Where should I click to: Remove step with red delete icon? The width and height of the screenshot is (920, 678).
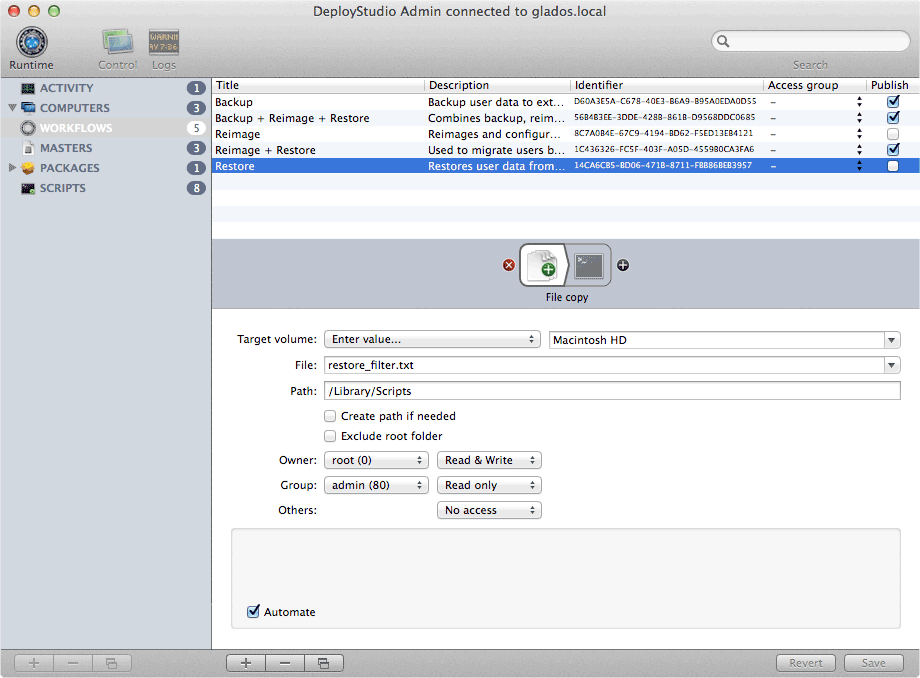click(508, 265)
